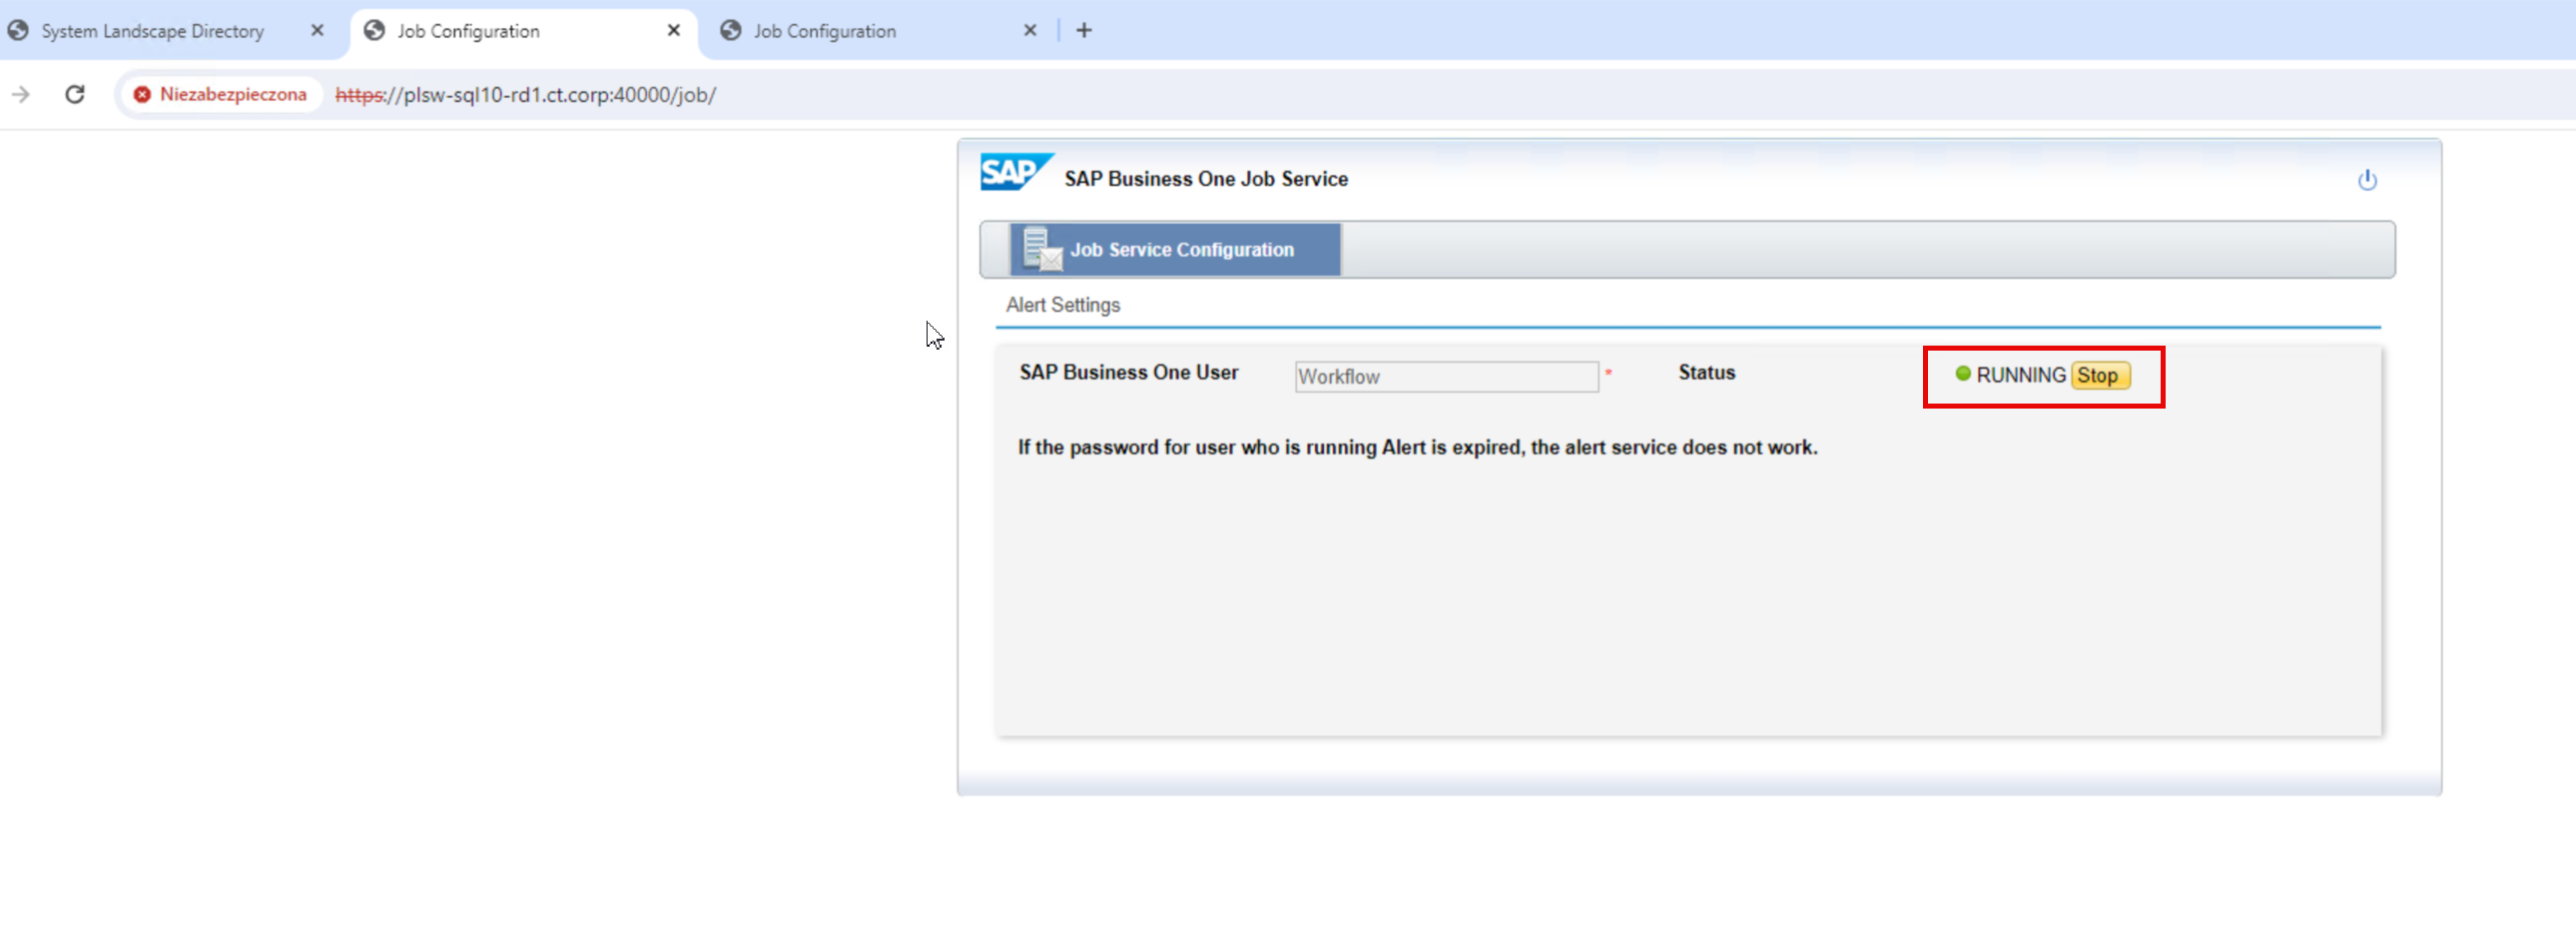Click the Niezabezpieczona security label
The width and height of the screenshot is (2576, 931).
click(233, 94)
